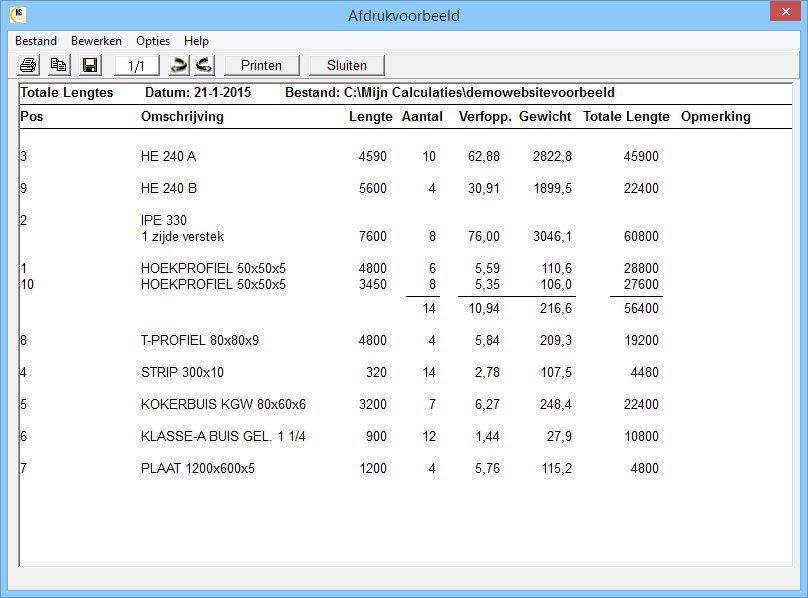Image resolution: width=808 pixels, height=598 pixels.
Task: Click the Gewicht column header
Action: [545, 116]
